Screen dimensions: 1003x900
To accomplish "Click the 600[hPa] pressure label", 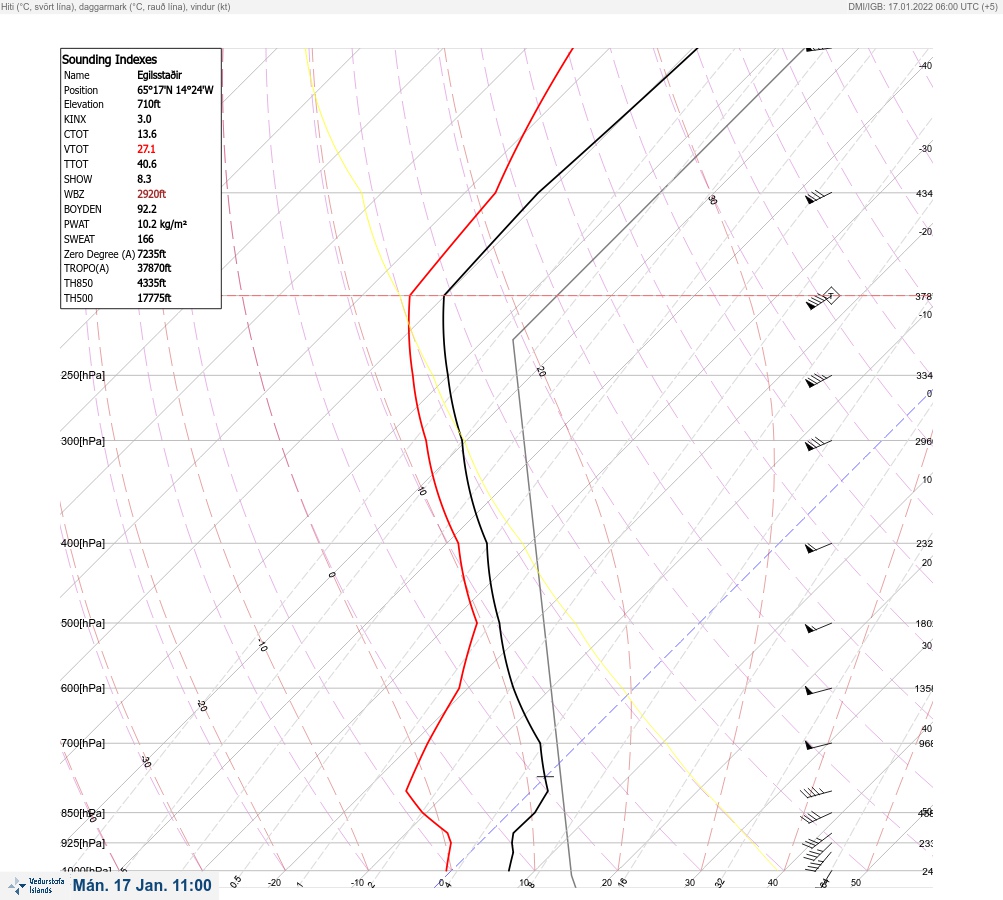I will pos(83,688).
